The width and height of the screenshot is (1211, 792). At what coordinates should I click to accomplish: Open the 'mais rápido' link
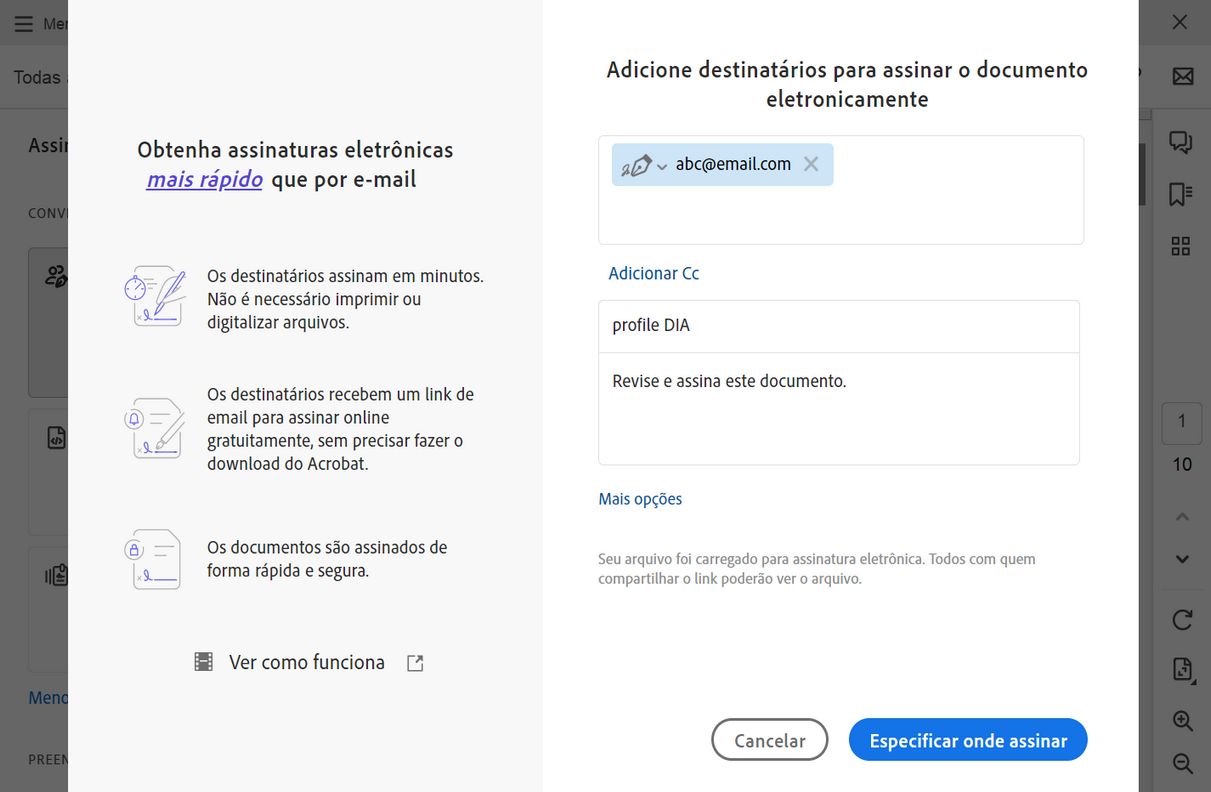click(x=205, y=180)
